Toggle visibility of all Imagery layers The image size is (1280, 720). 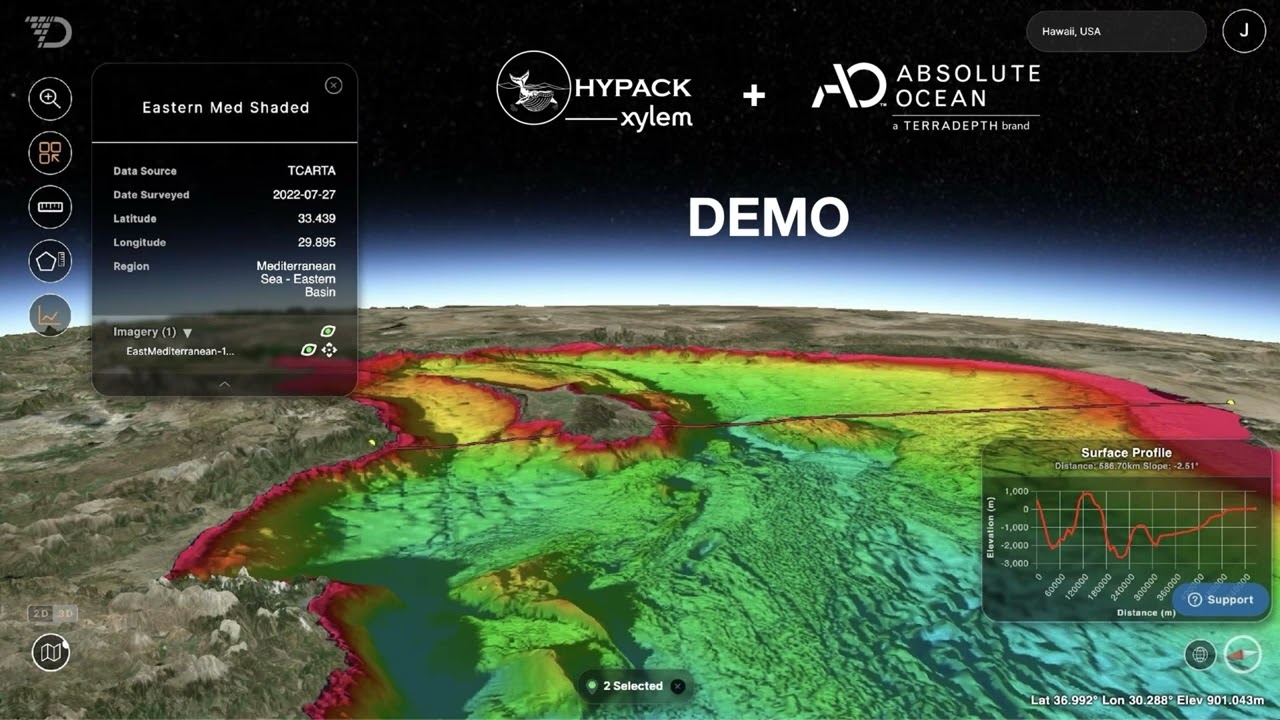[x=327, y=331]
